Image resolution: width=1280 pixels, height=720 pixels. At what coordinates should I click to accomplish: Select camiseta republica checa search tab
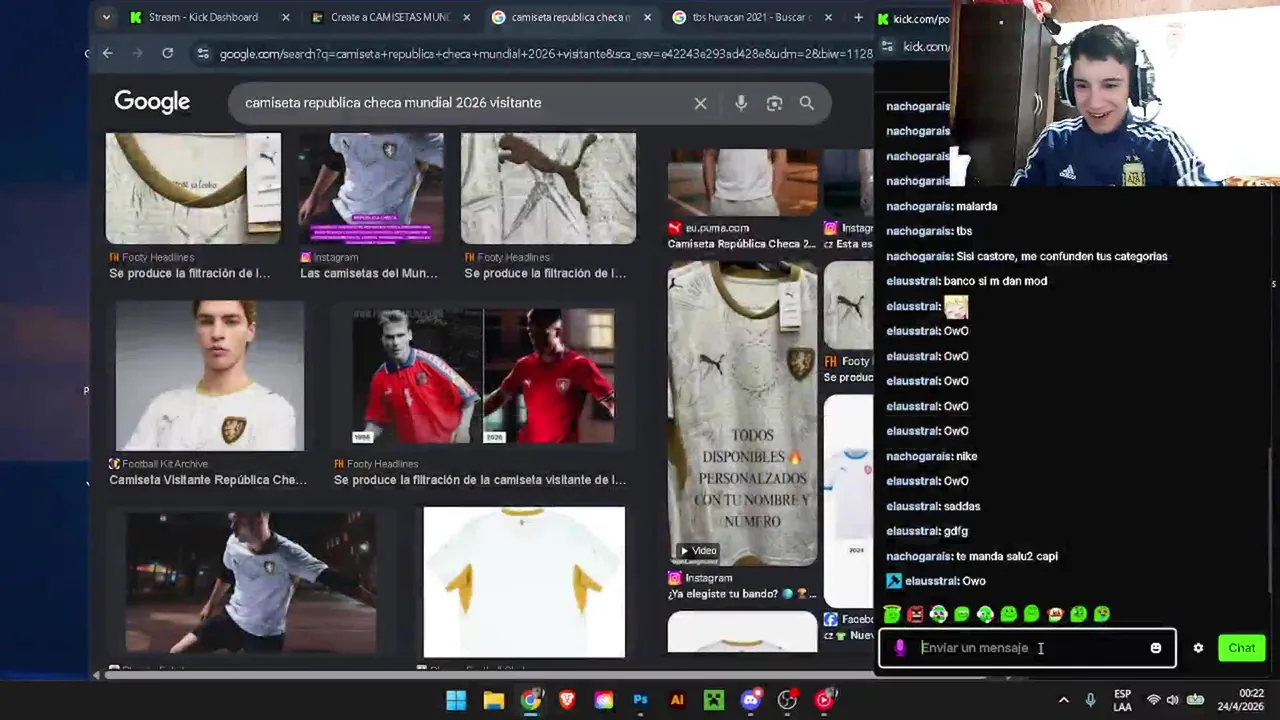click(572, 17)
